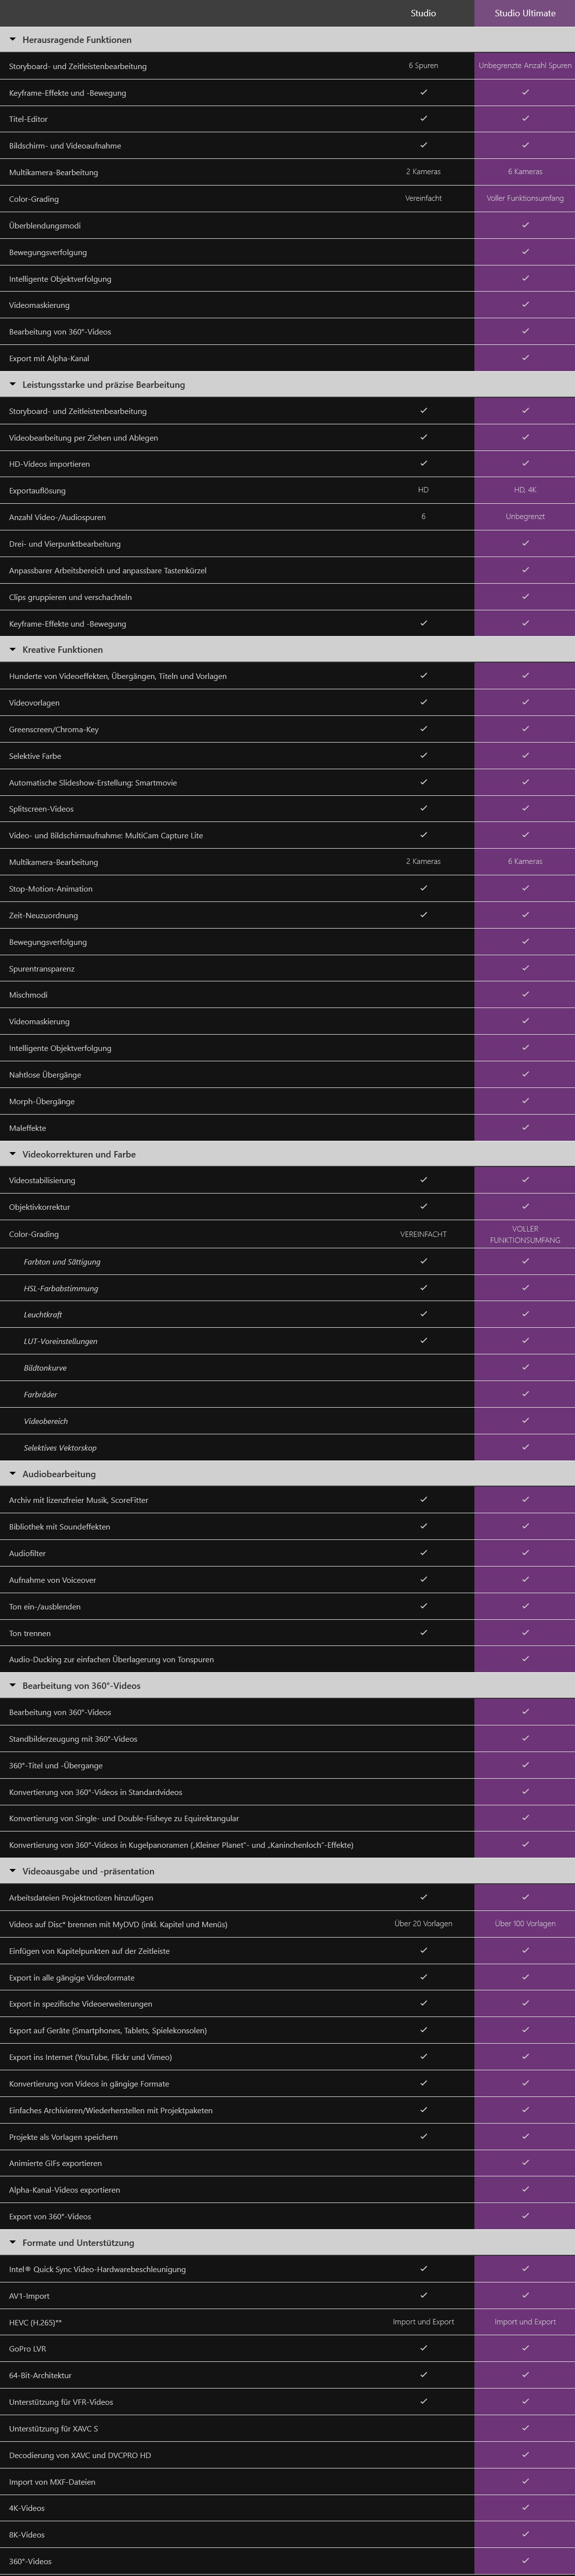Click Studio Ultimate checkmark for Überblendungsmodi
575x2576 pixels.
pos(525,225)
